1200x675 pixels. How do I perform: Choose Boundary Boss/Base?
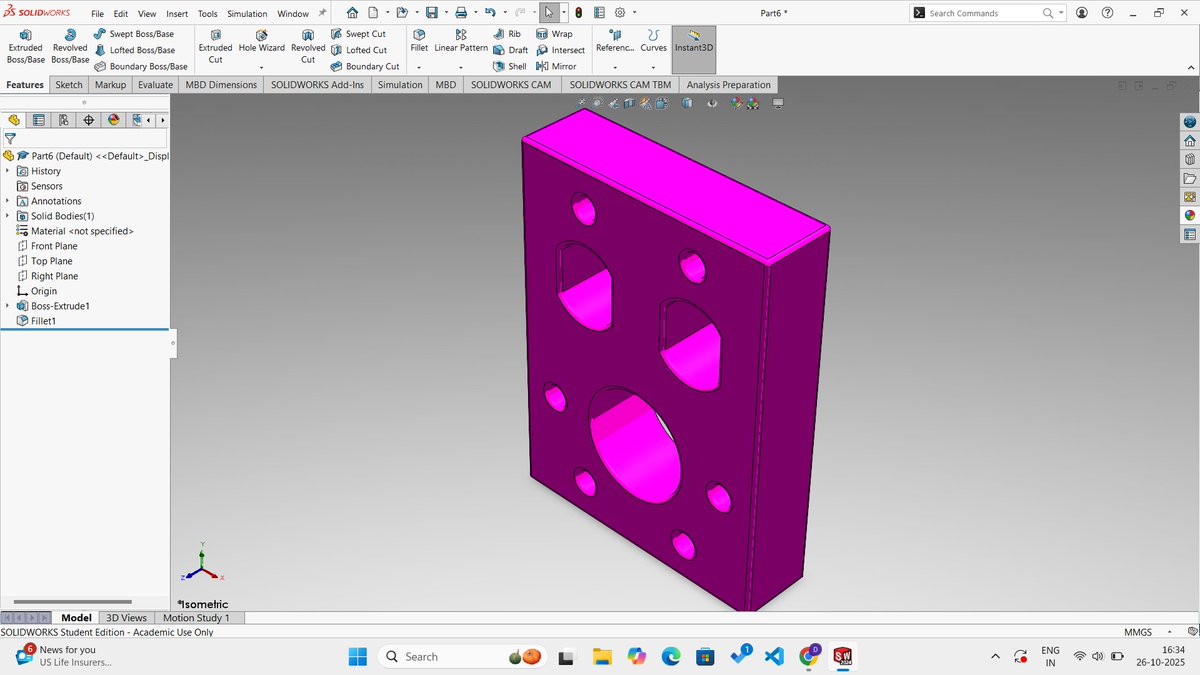[x=140, y=66]
